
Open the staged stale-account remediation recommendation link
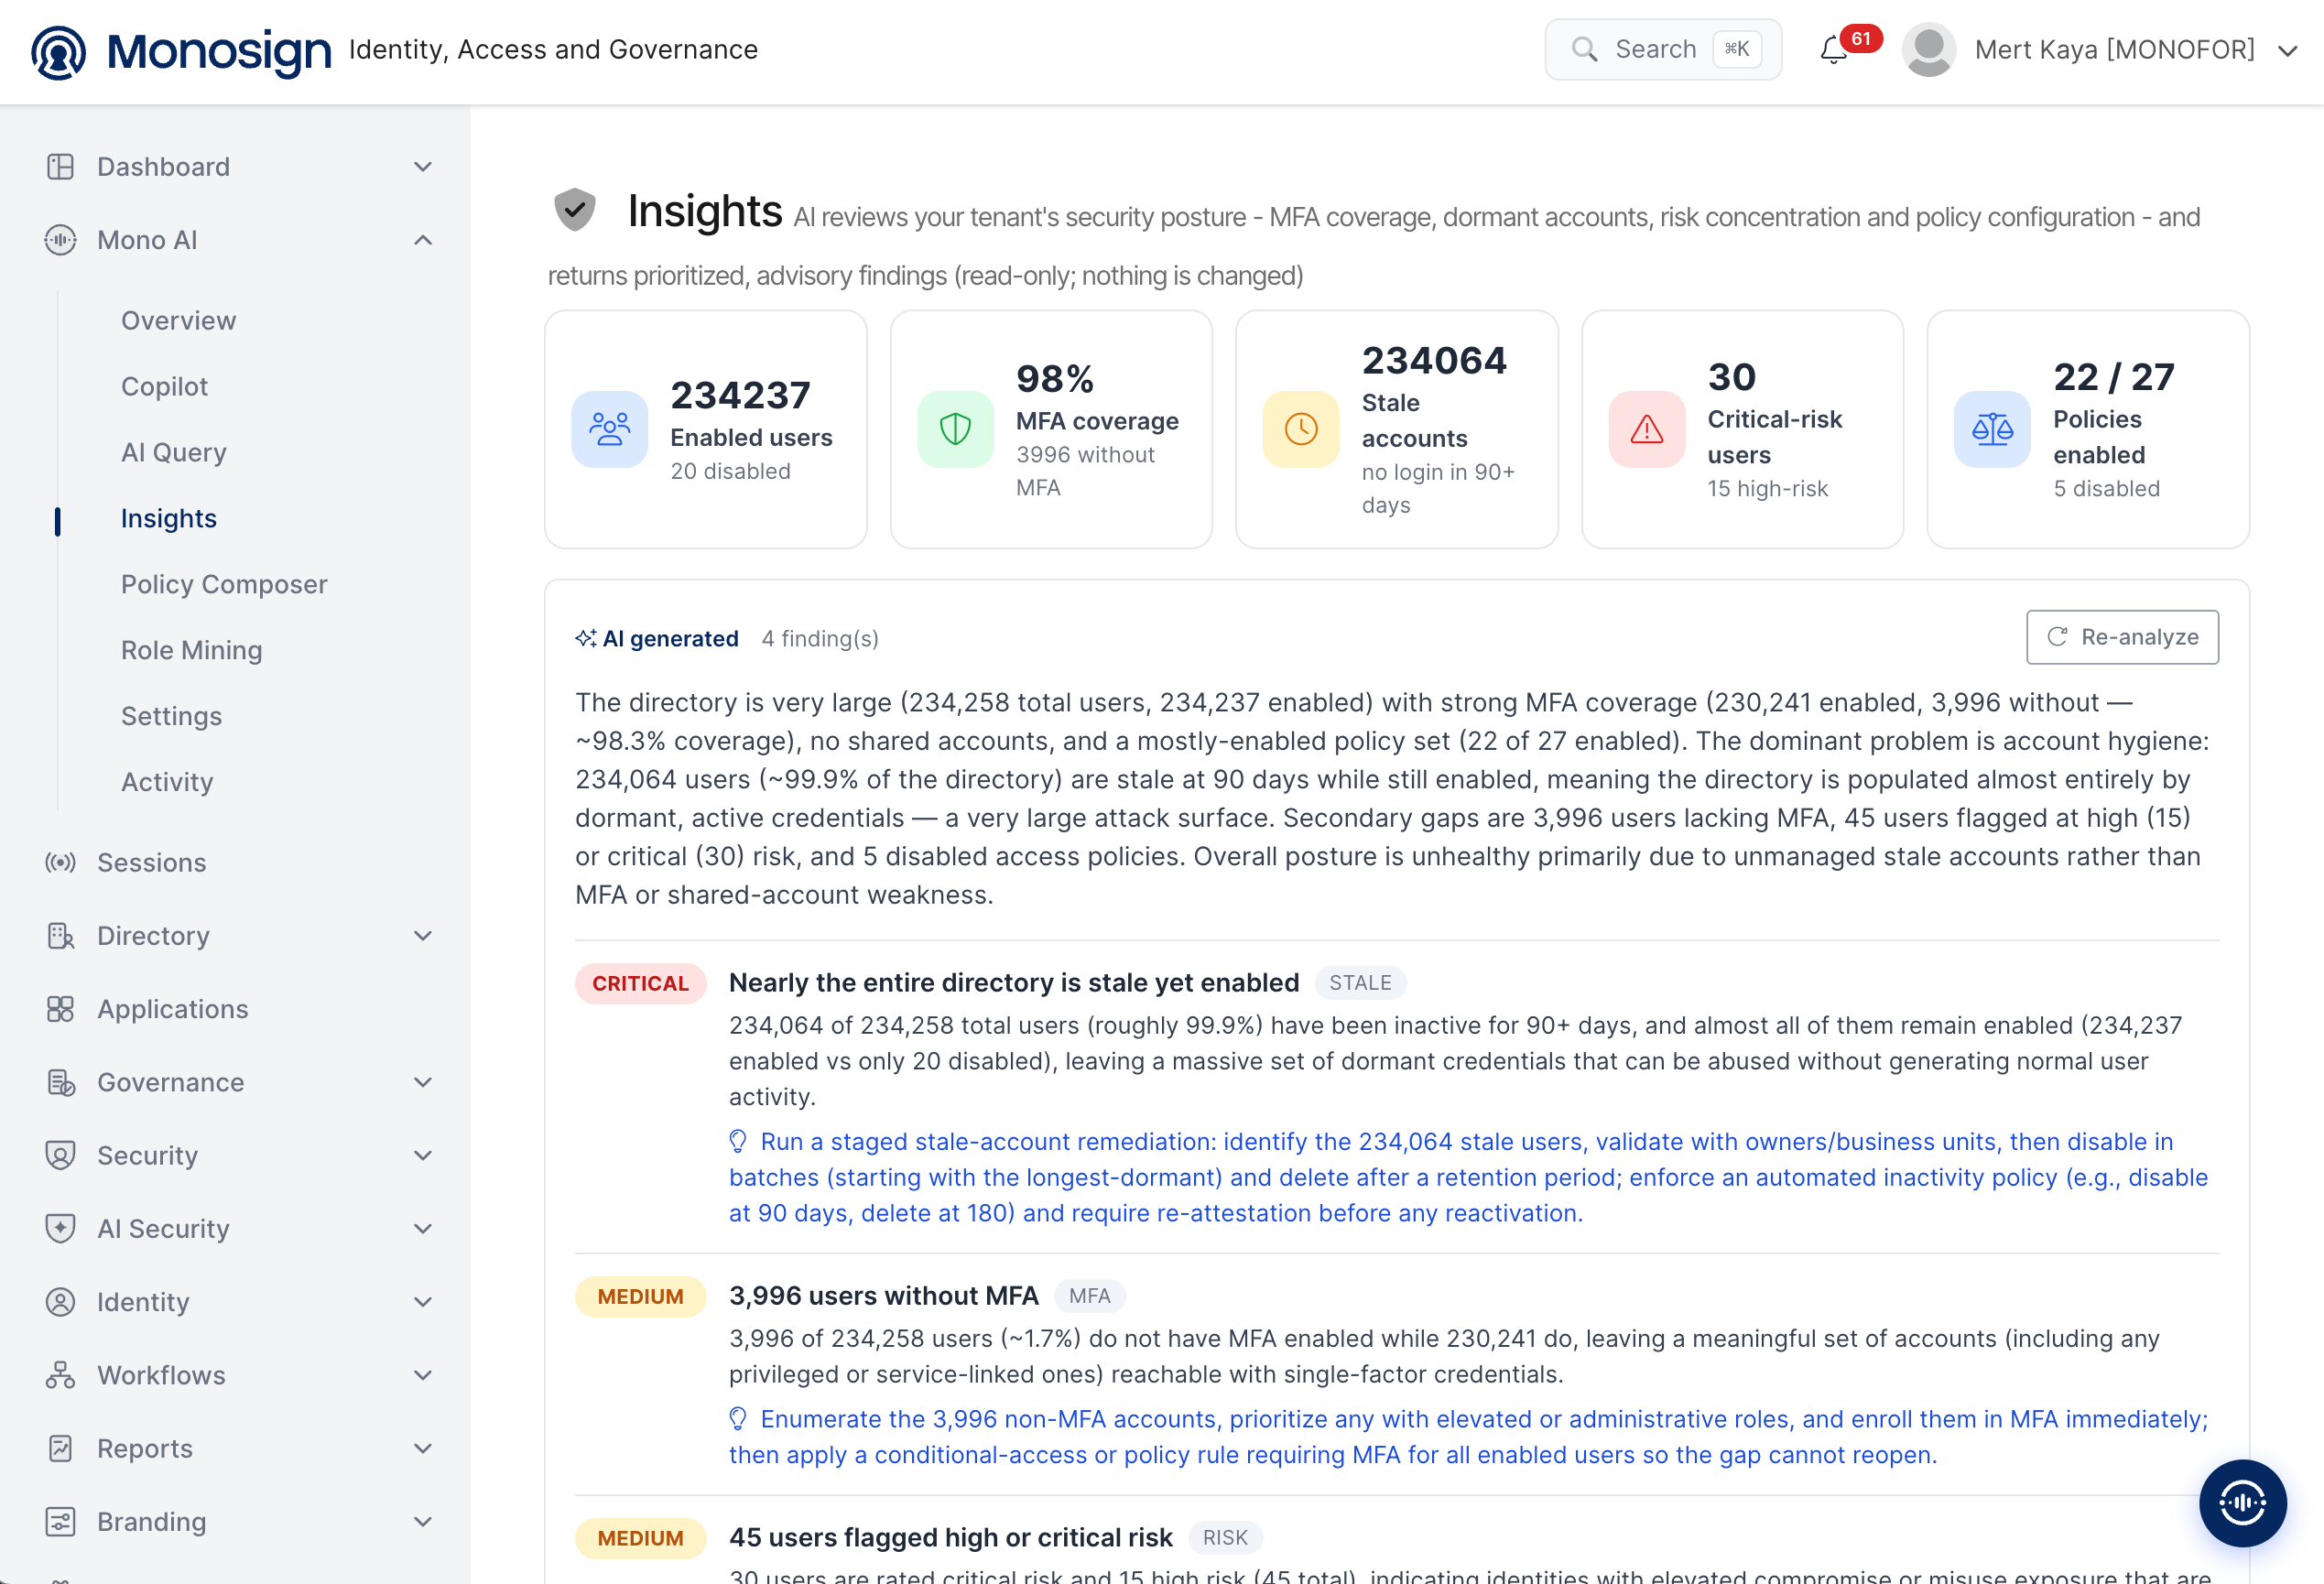click(x=1468, y=1177)
